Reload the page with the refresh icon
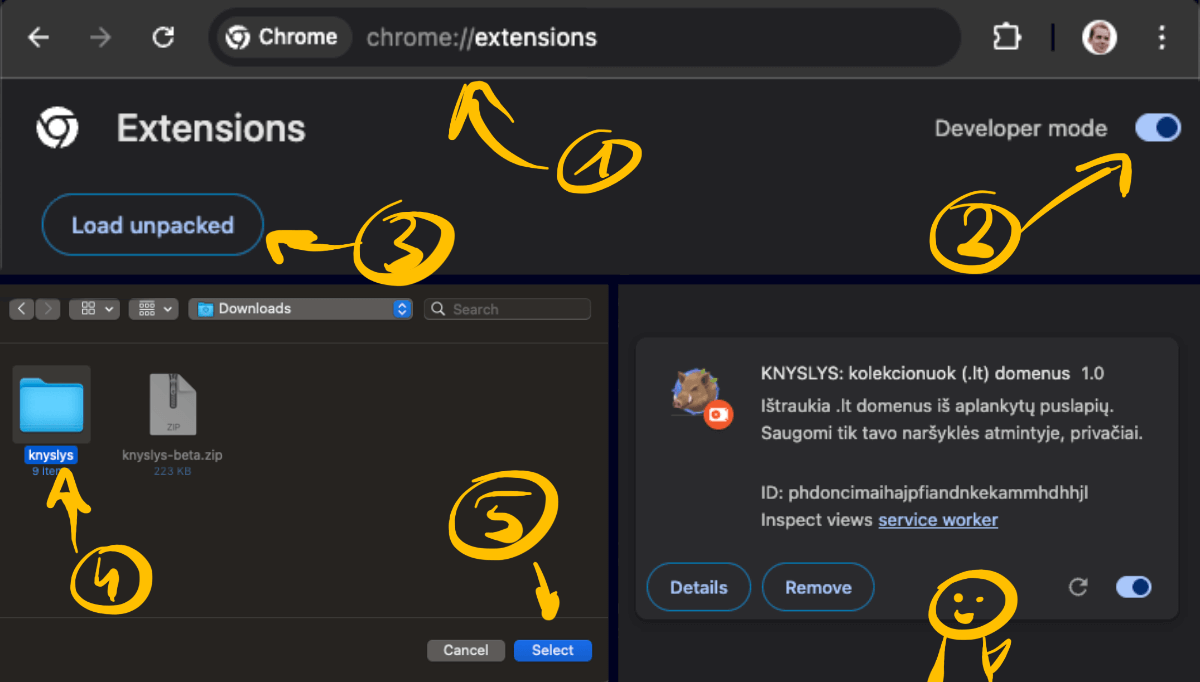 pyautogui.click(x=163, y=38)
